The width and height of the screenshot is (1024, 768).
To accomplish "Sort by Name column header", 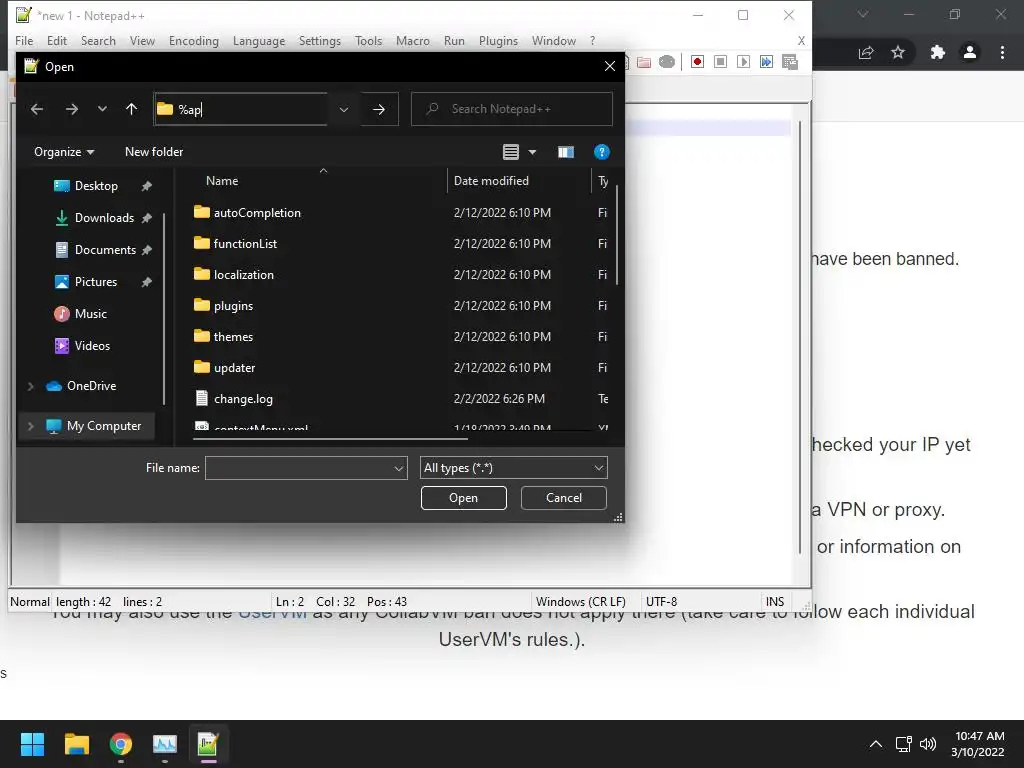I will [221, 181].
